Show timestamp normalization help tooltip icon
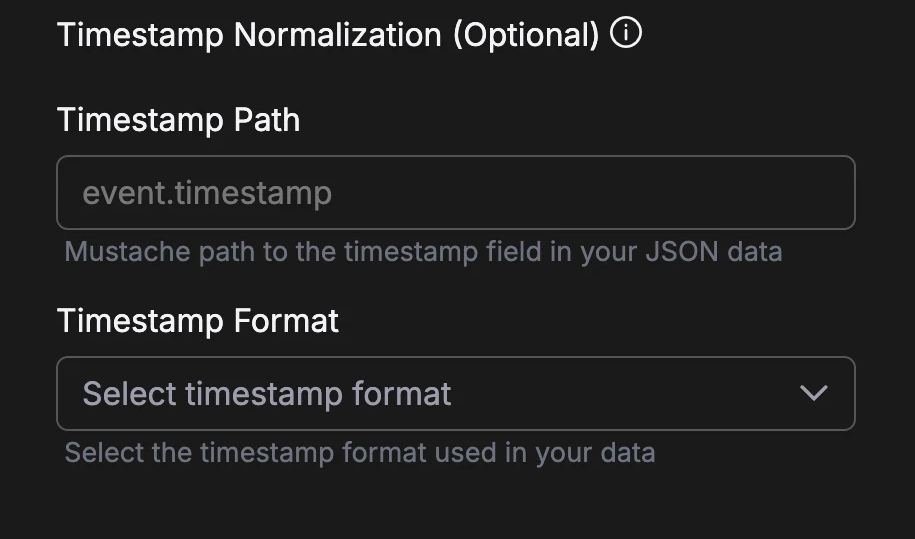 (x=626, y=34)
